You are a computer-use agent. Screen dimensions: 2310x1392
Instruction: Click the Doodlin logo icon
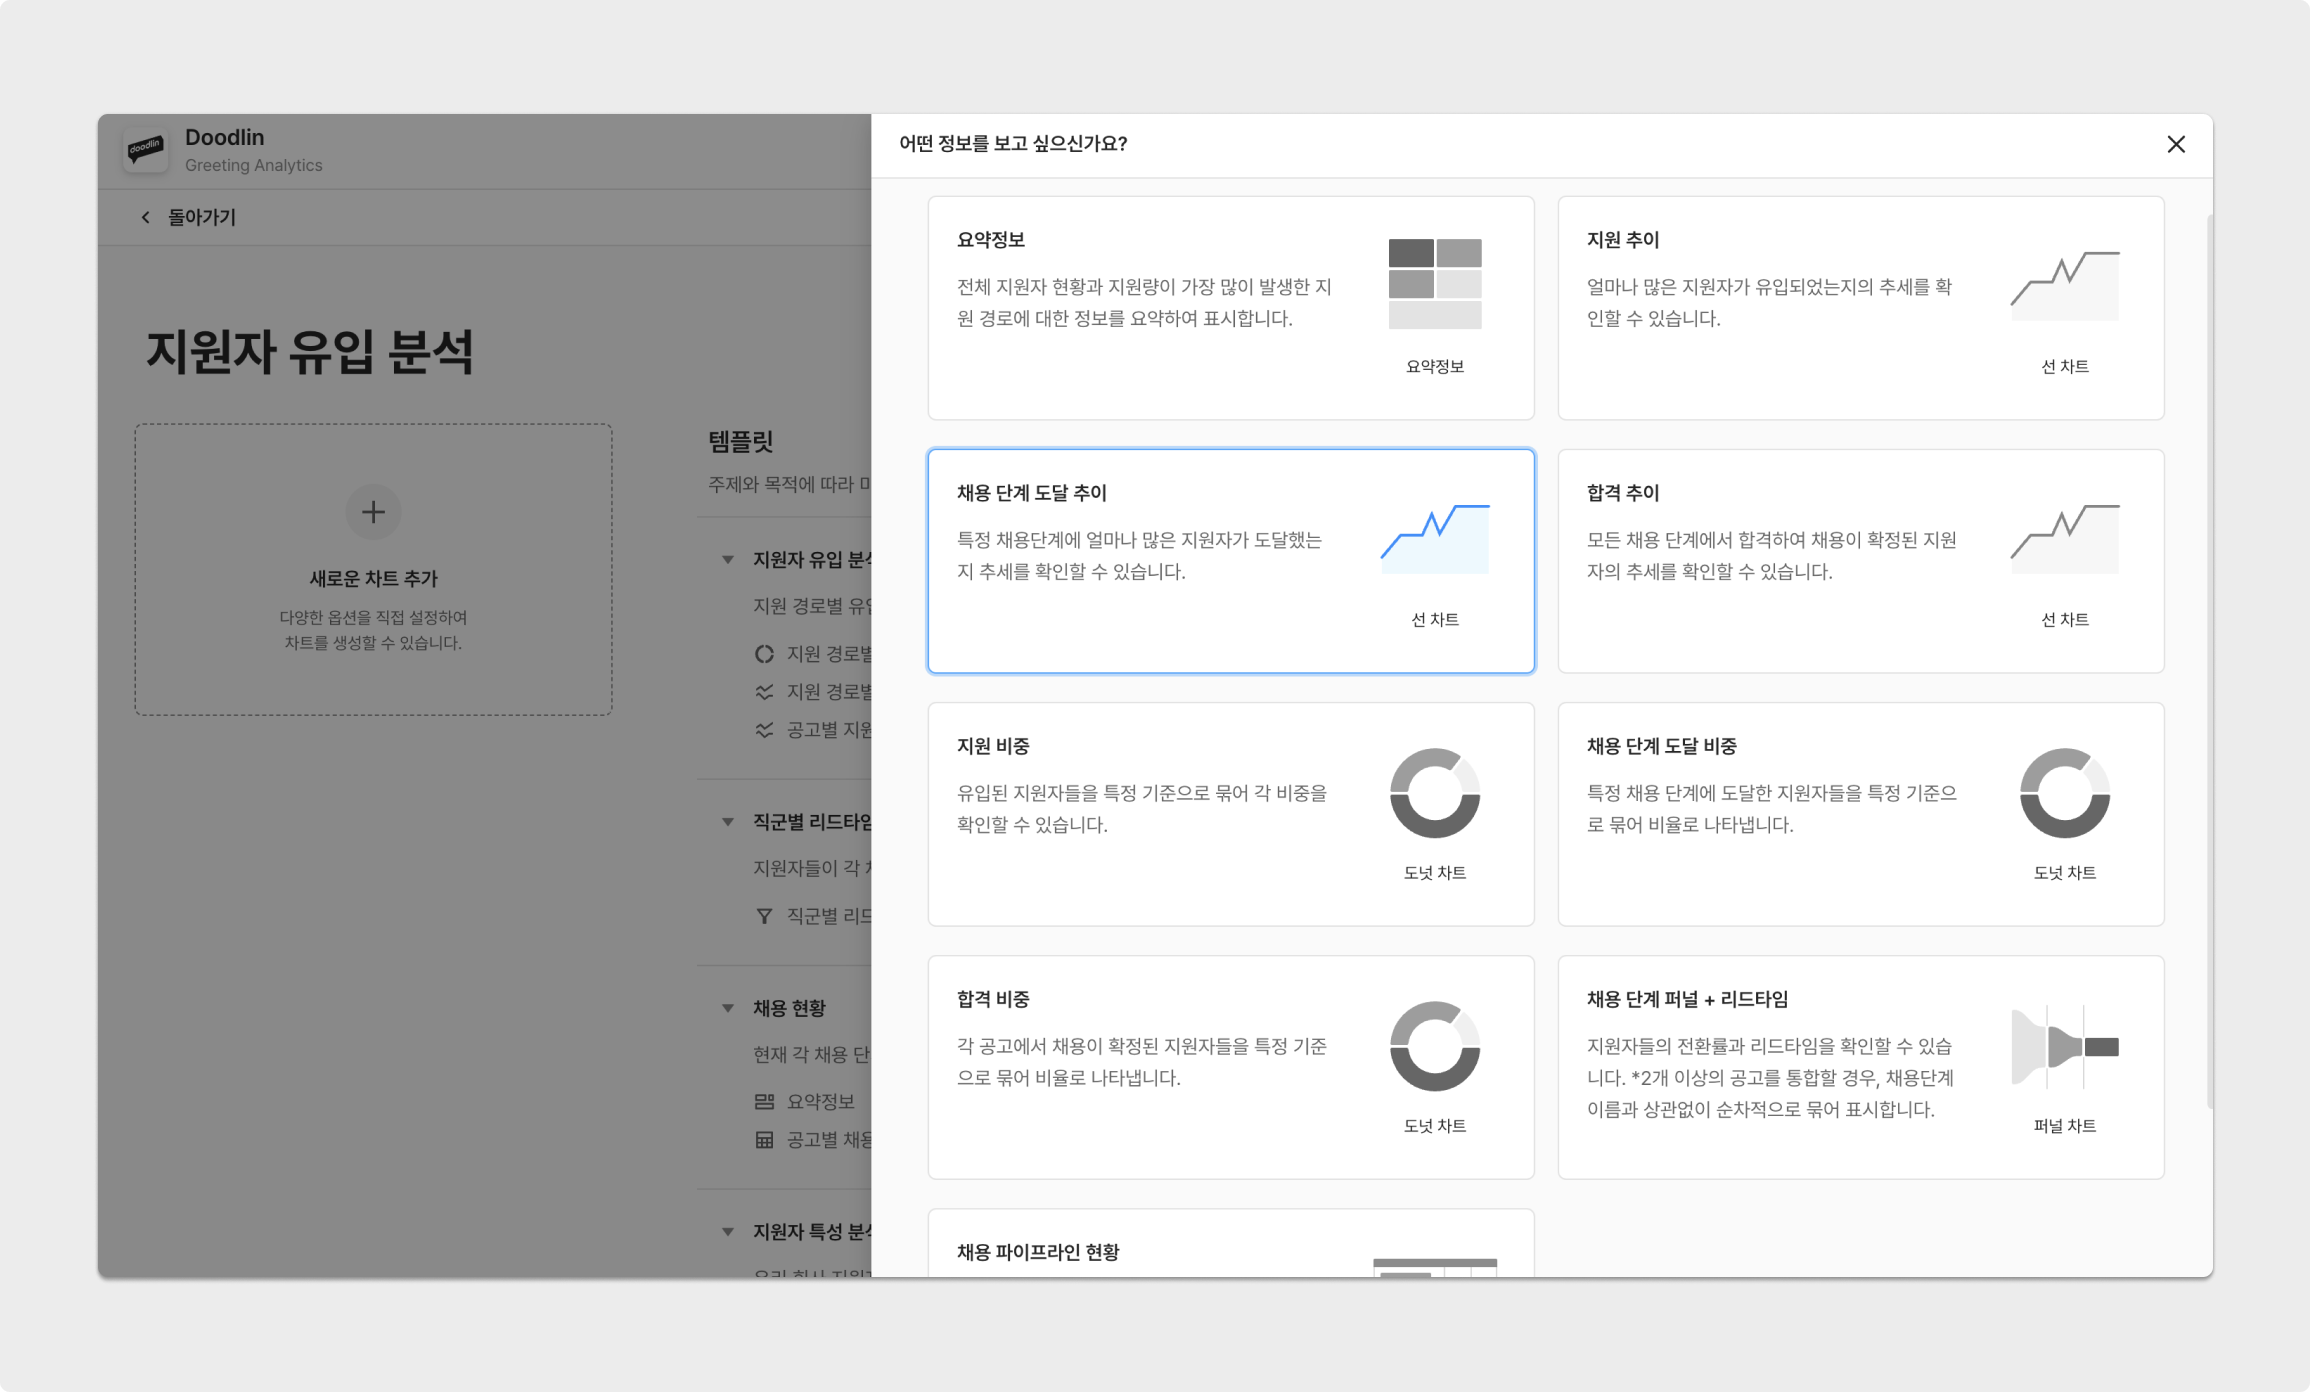point(146,150)
